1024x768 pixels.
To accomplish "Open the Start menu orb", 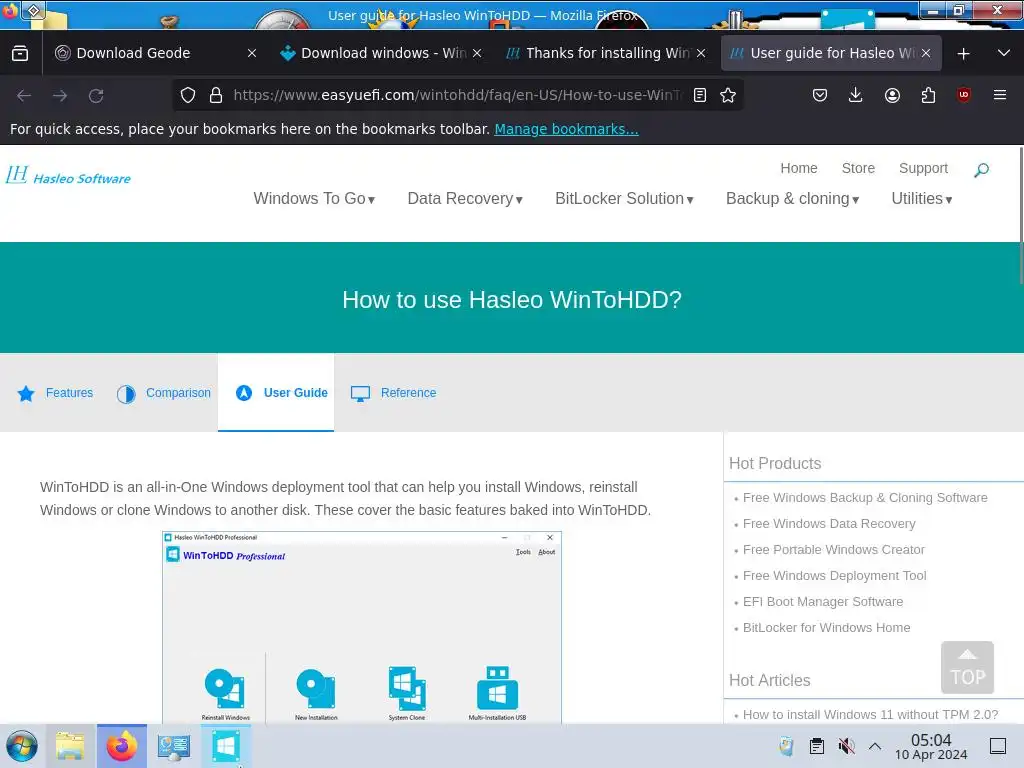I will coord(22,746).
